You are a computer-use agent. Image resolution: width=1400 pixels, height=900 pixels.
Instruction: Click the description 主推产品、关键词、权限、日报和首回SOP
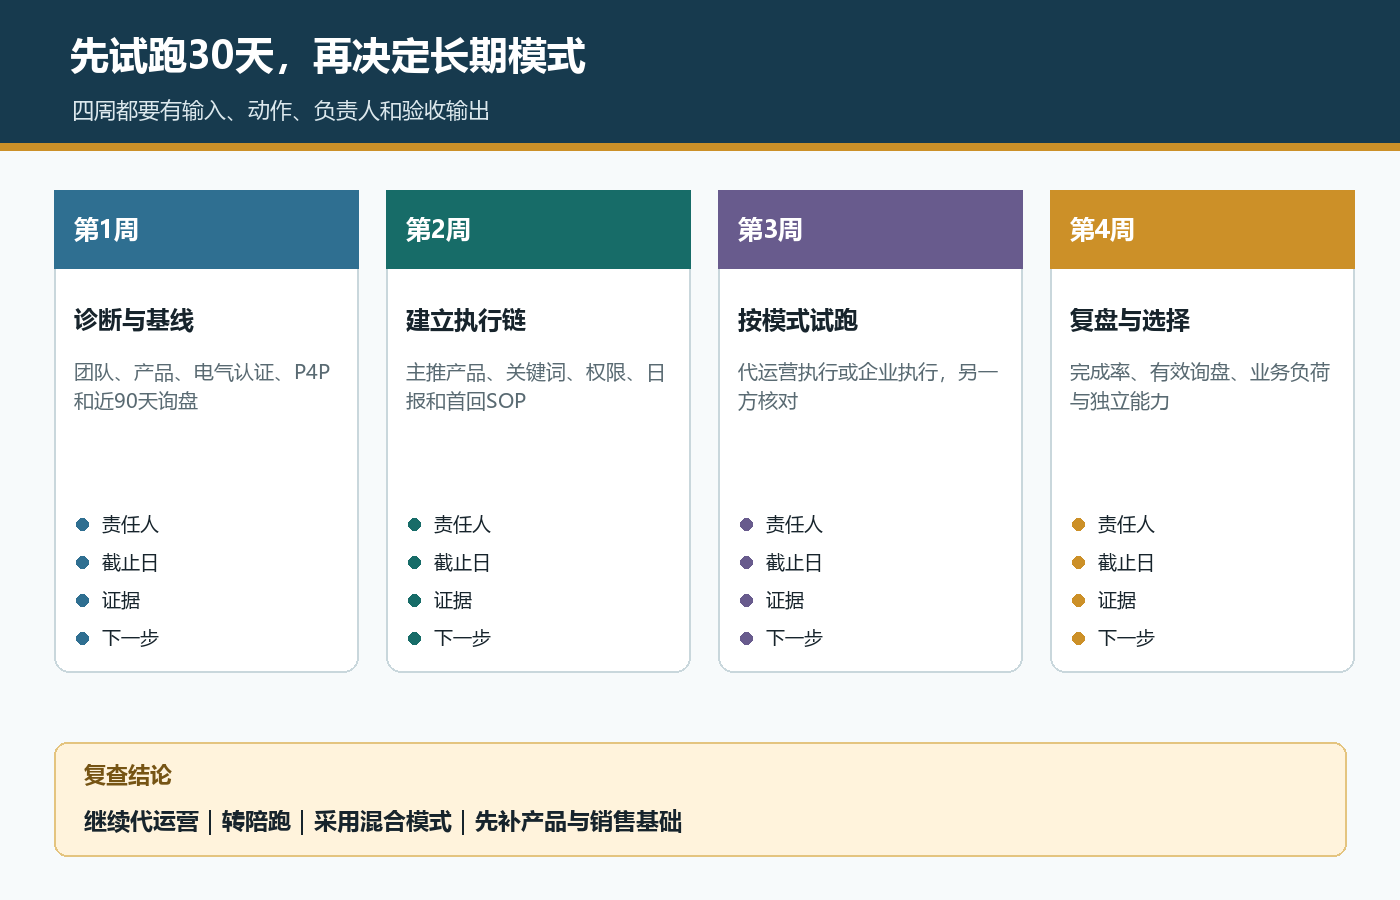click(x=536, y=387)
